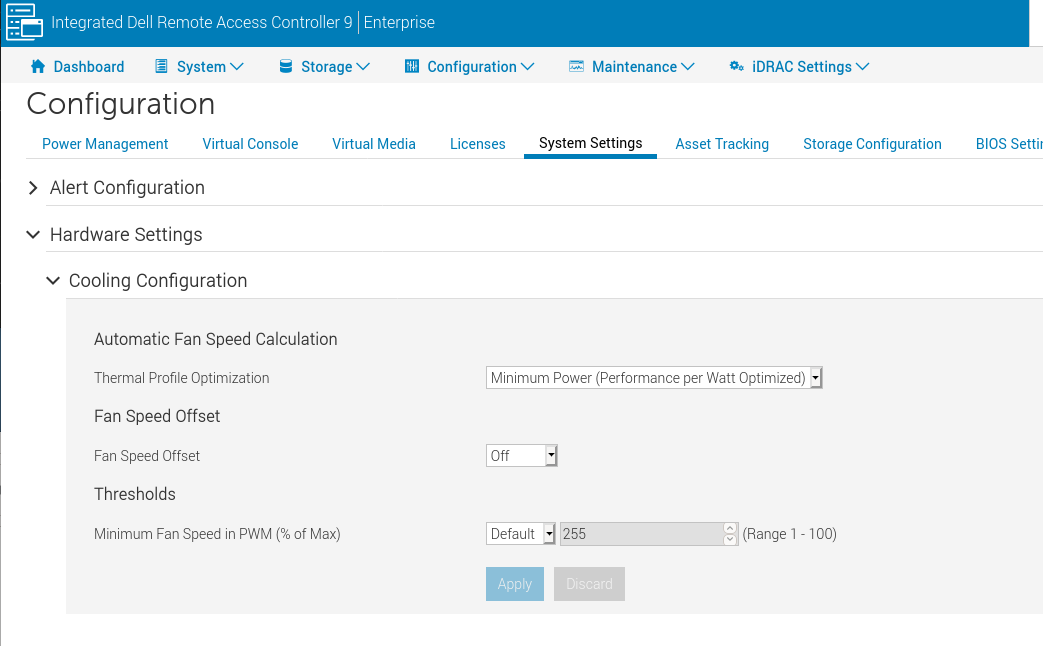
Task: Click the Discard button
Action: (x=589, y=584)
